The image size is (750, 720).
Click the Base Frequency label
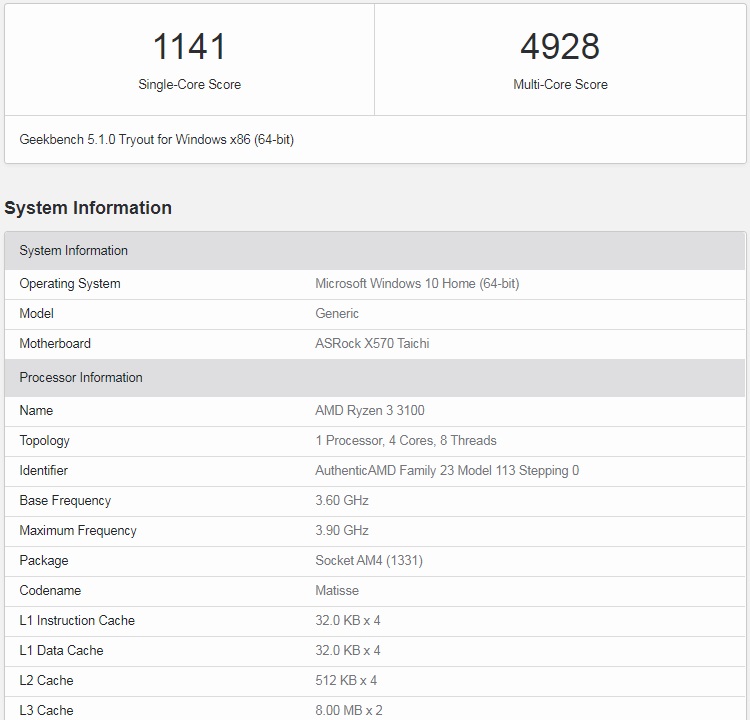[x=65, y=500]
